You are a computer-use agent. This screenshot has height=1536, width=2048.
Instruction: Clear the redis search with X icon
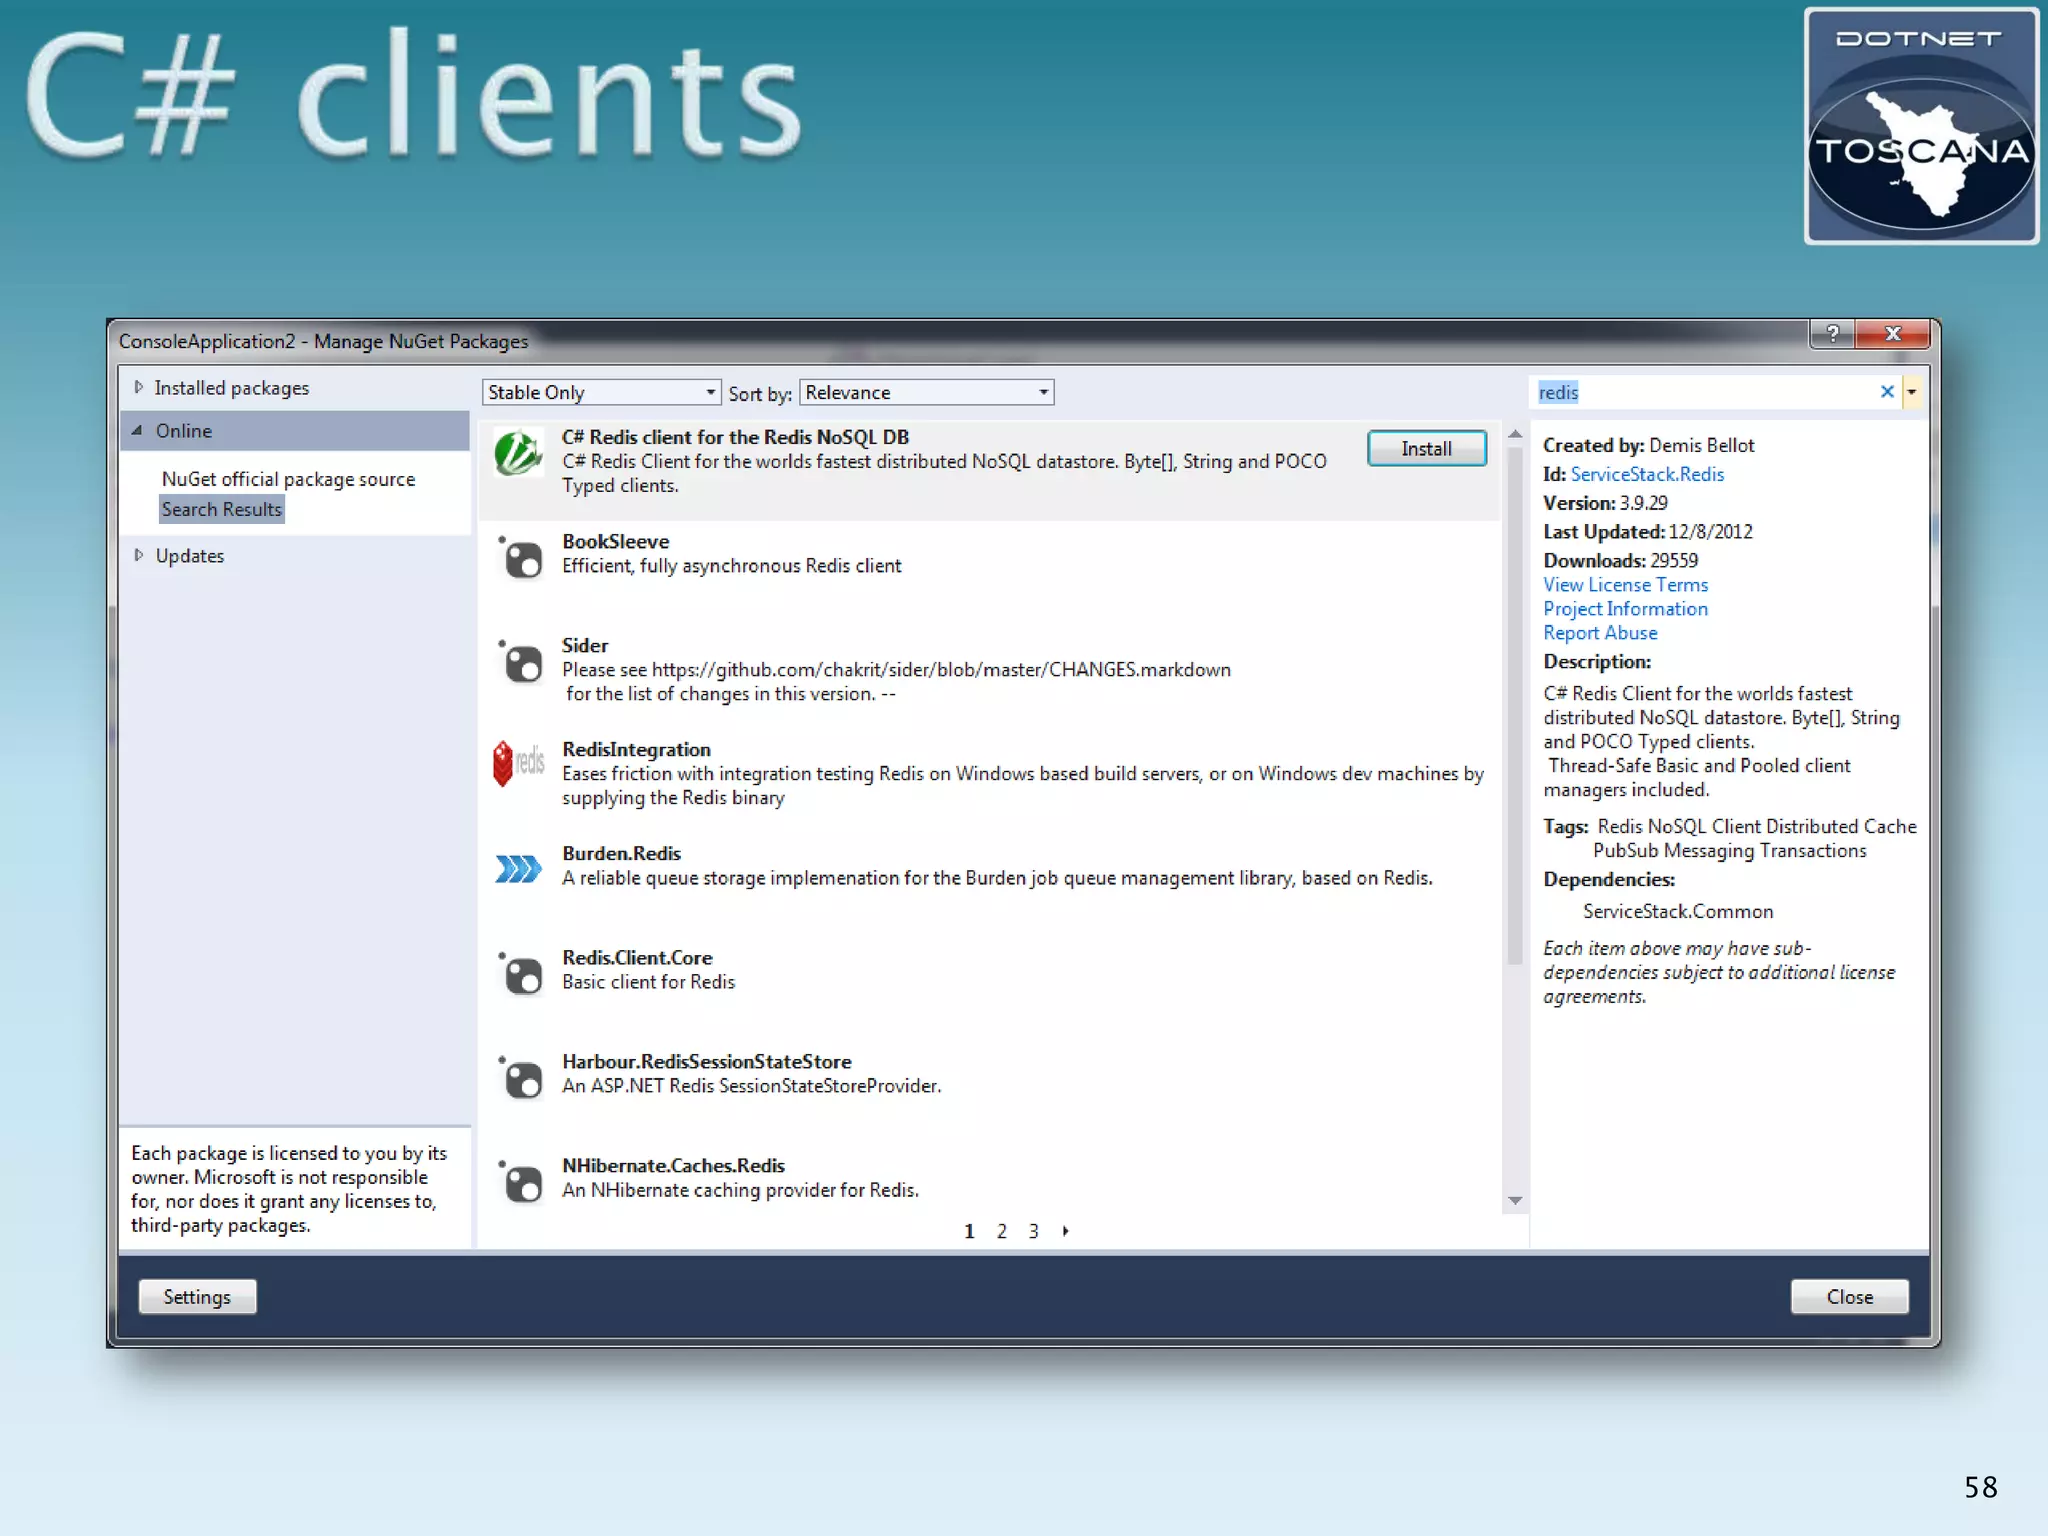tap(1886, 392)
